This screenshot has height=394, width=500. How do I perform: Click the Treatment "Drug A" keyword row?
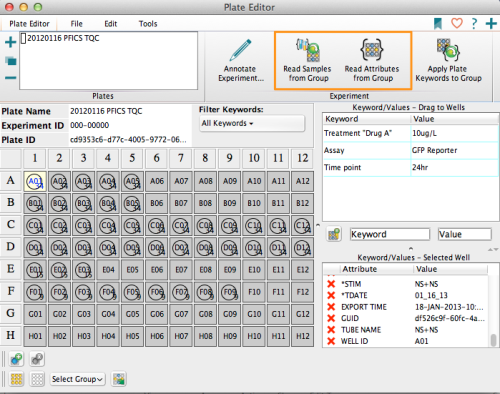coord(410,133)
